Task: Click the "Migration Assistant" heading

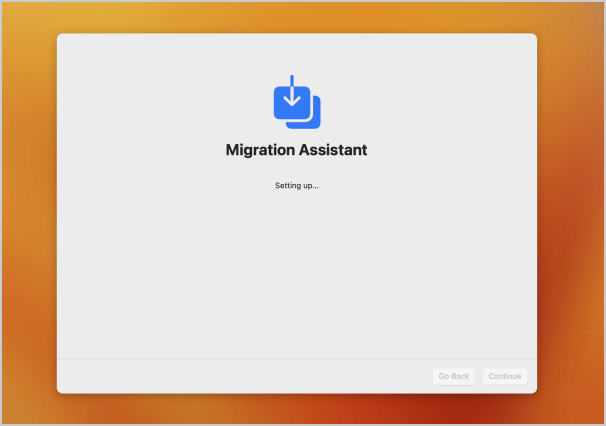Action: click(296, 150)
